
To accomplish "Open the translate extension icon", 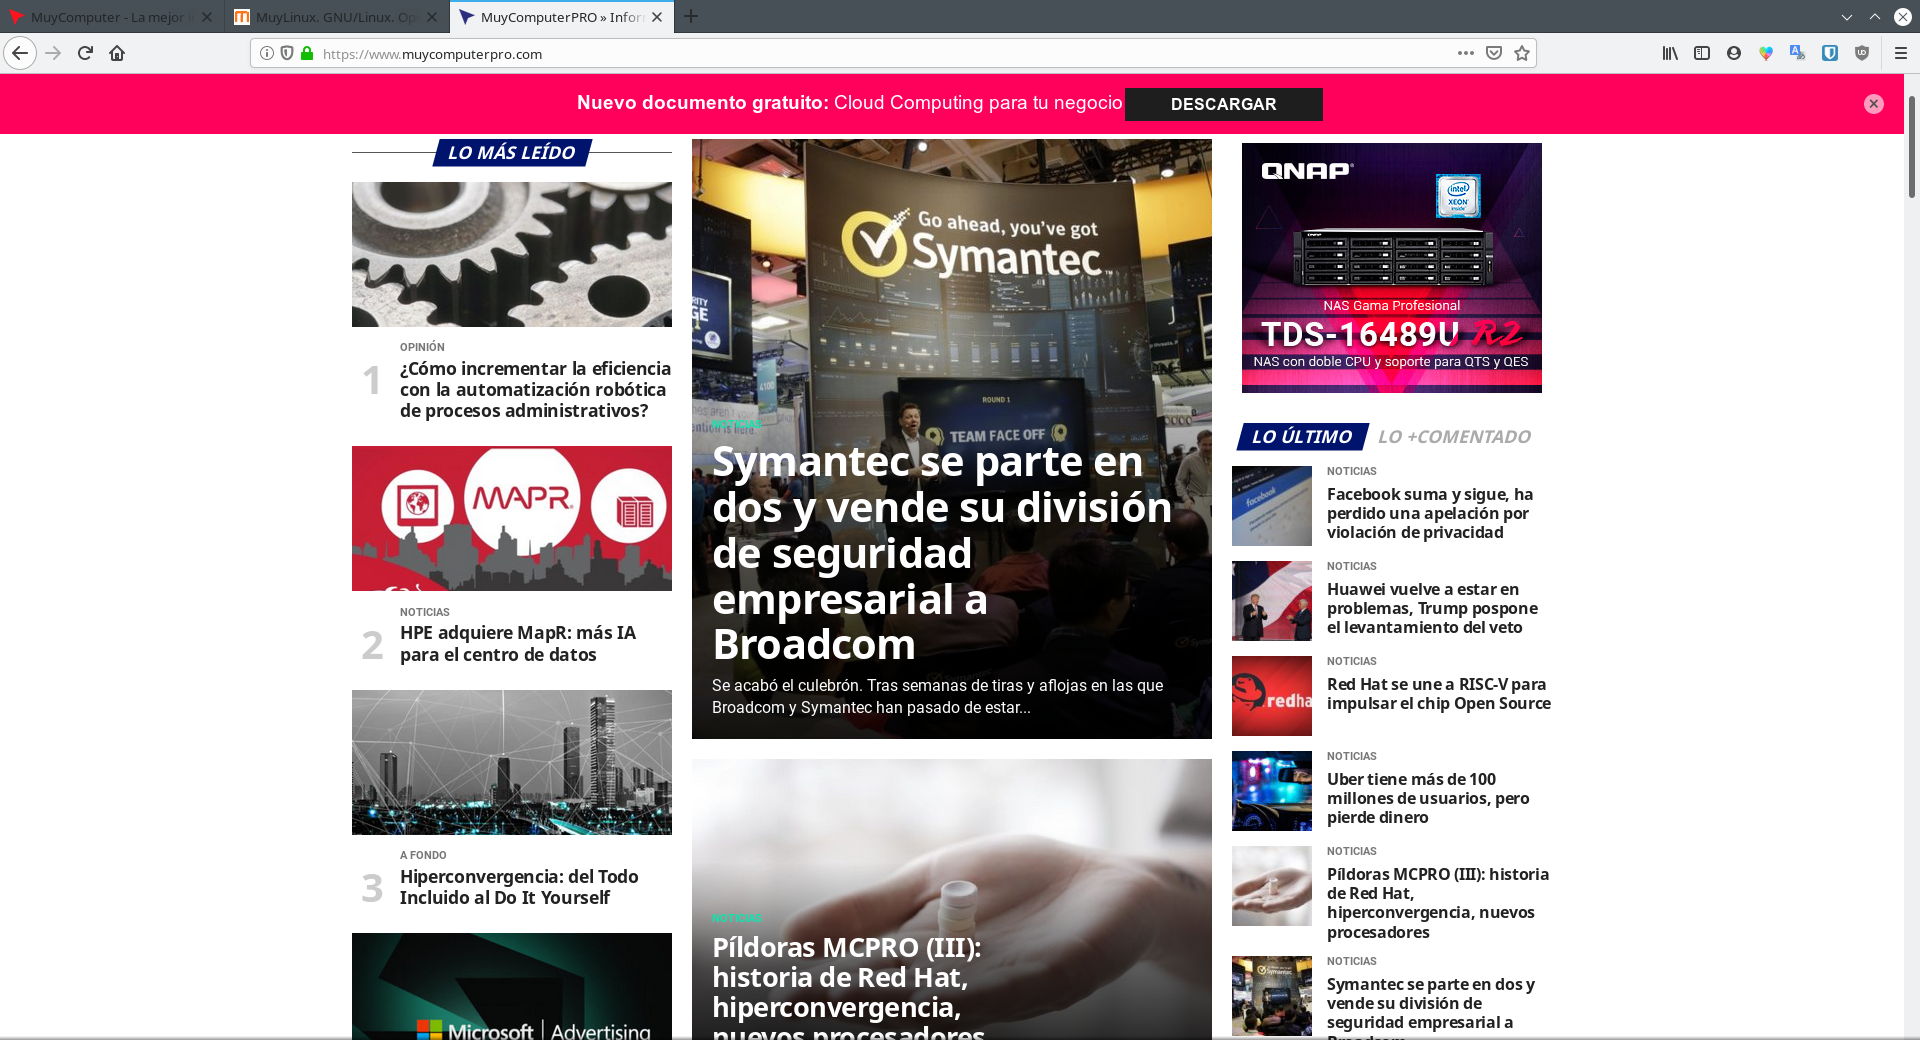I will click(1798, 53).
